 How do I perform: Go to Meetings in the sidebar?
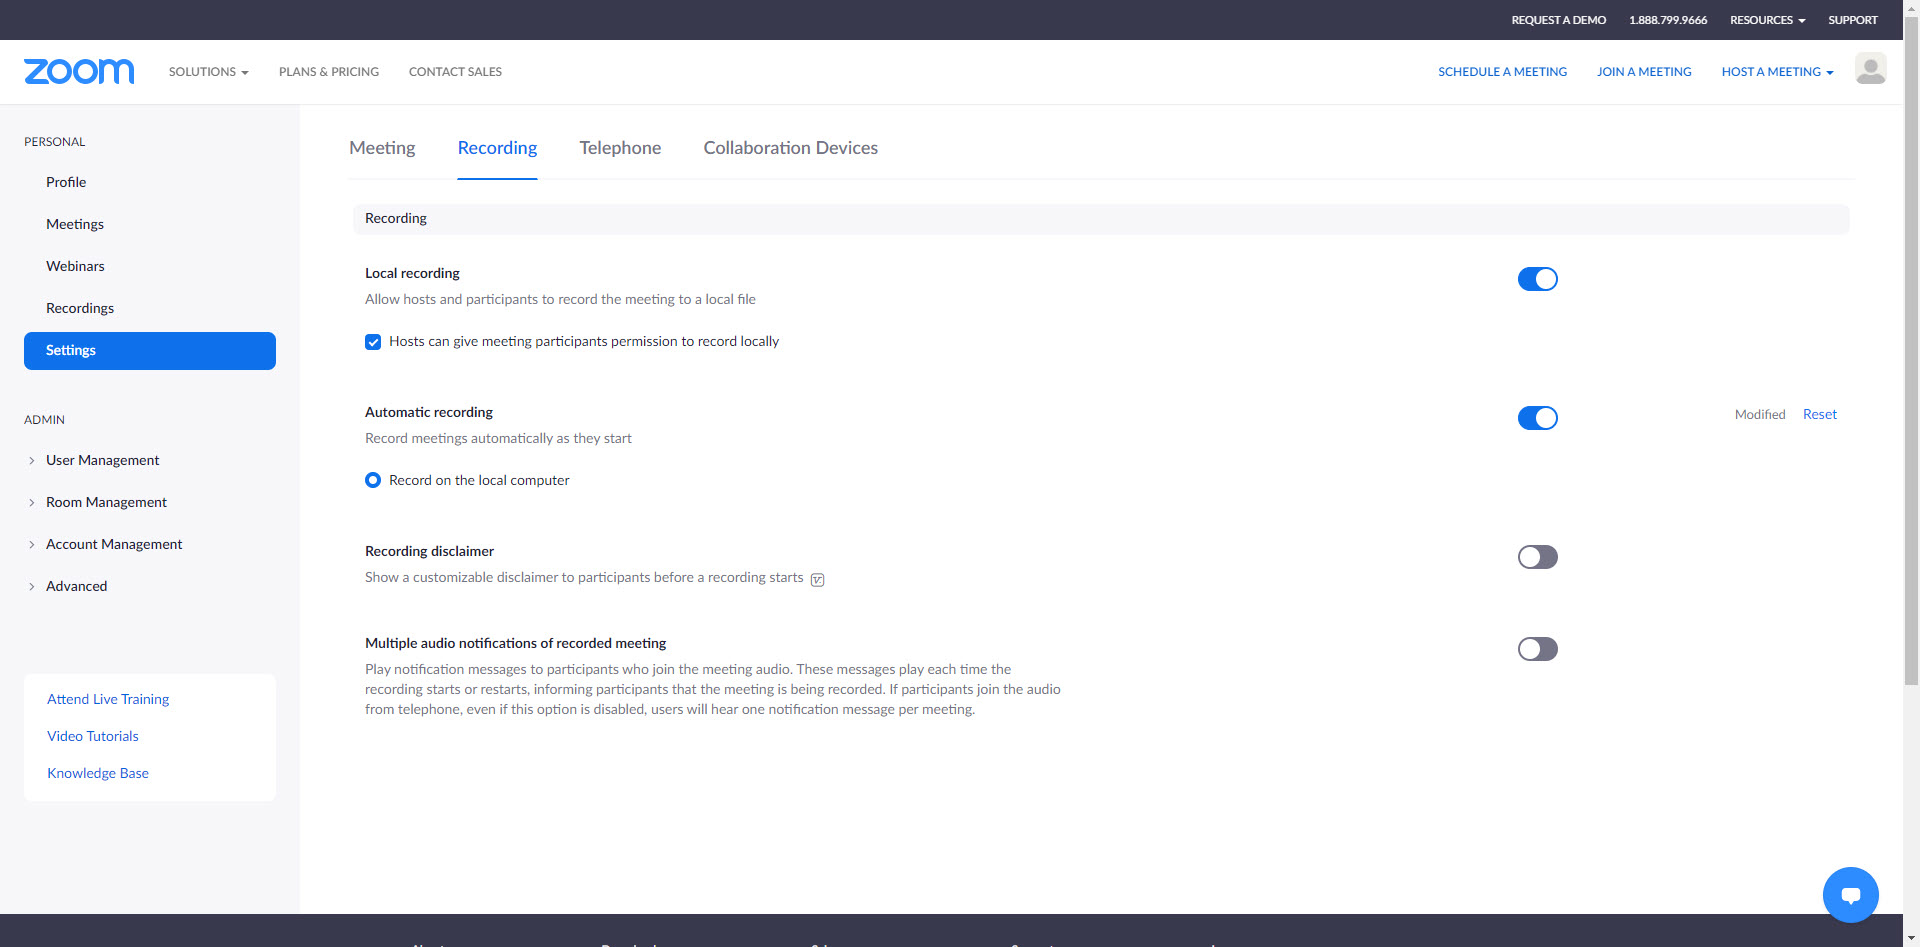[75, 224]
